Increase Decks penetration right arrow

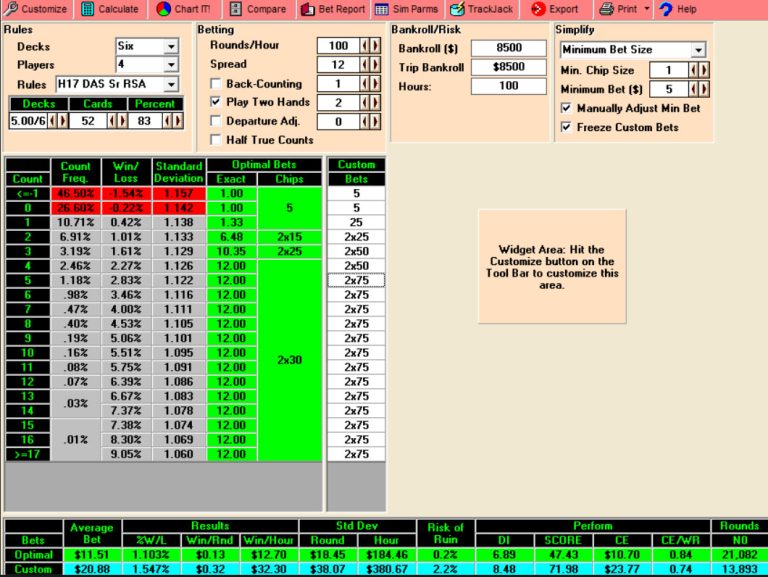pyautogui.click(x=63, y=120)
